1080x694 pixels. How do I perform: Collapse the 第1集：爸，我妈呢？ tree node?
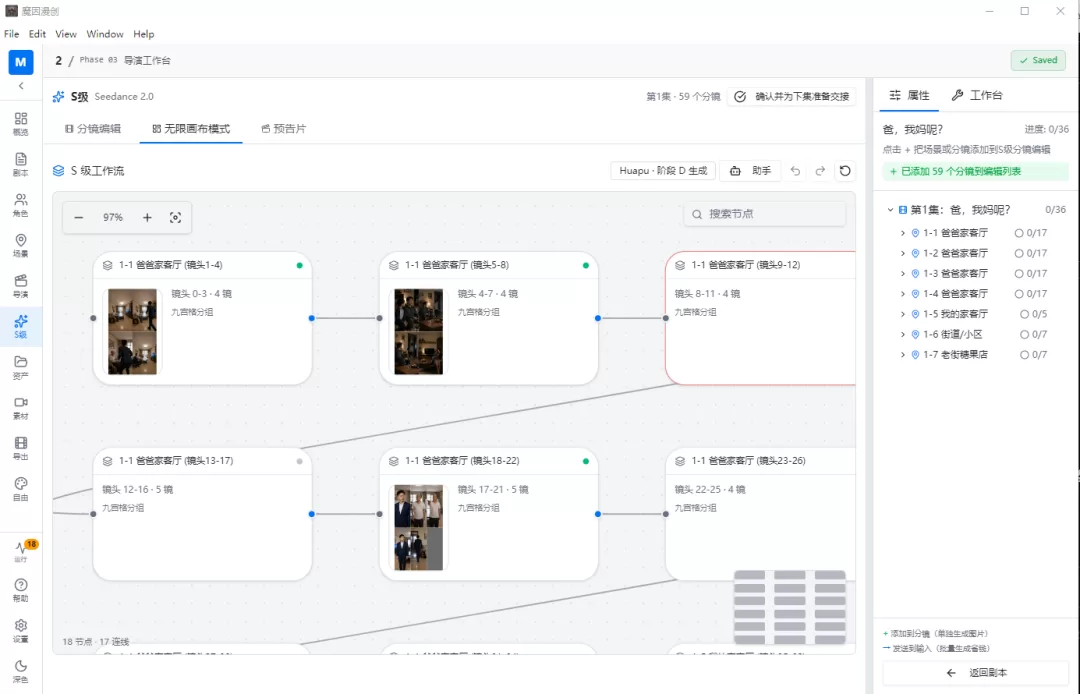click(x=890, y=210)
